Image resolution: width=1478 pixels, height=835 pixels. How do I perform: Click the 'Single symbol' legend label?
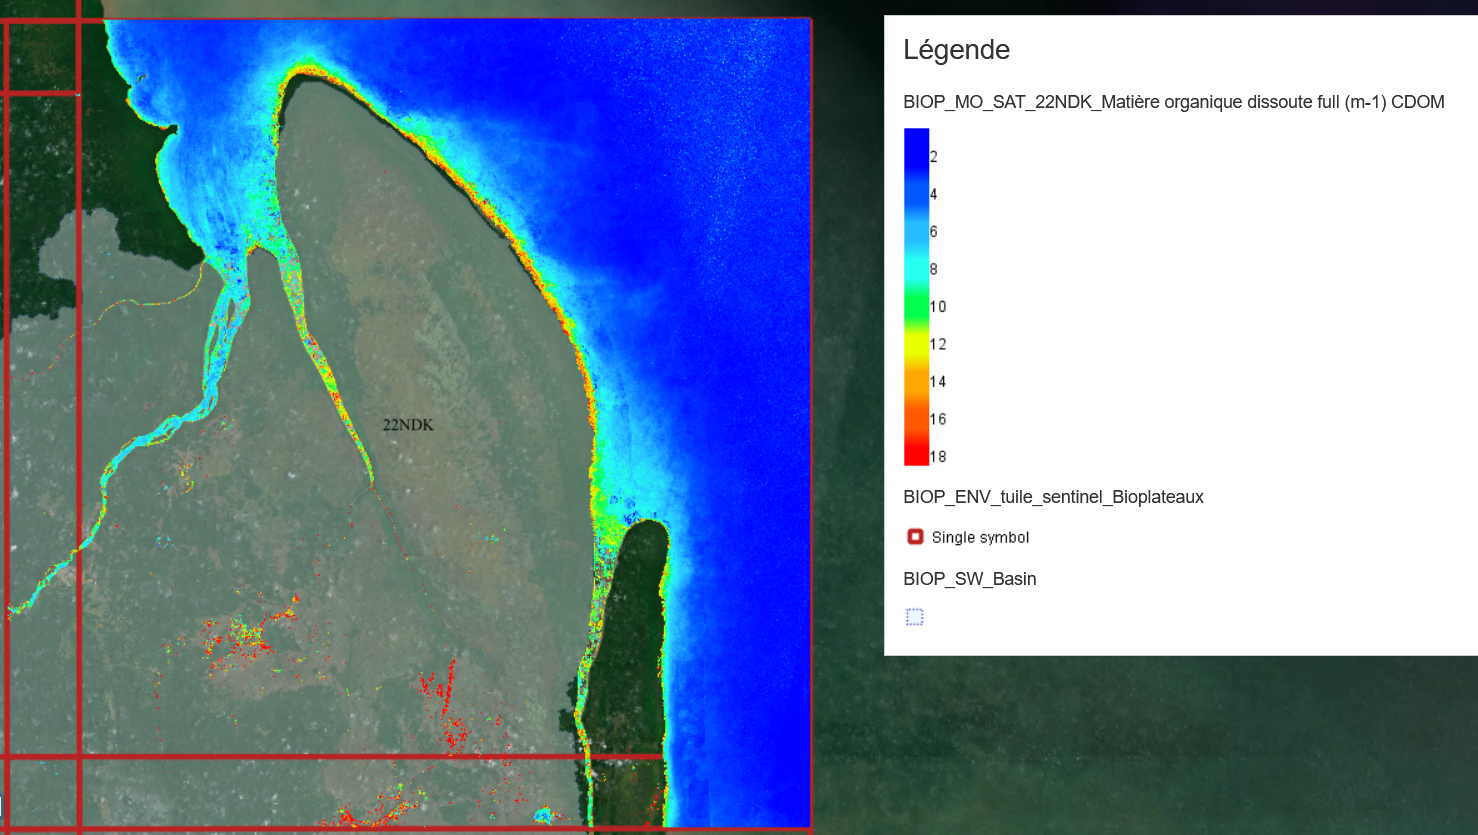(980, 538)
